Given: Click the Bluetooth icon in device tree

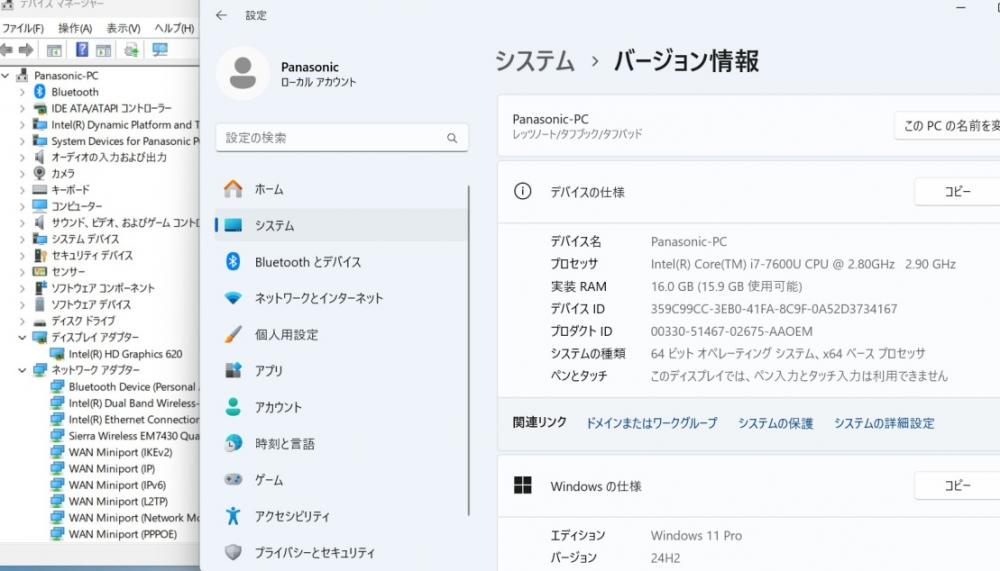Looking at the screenshot, I should pyautogui.click(x=40, y=92).
